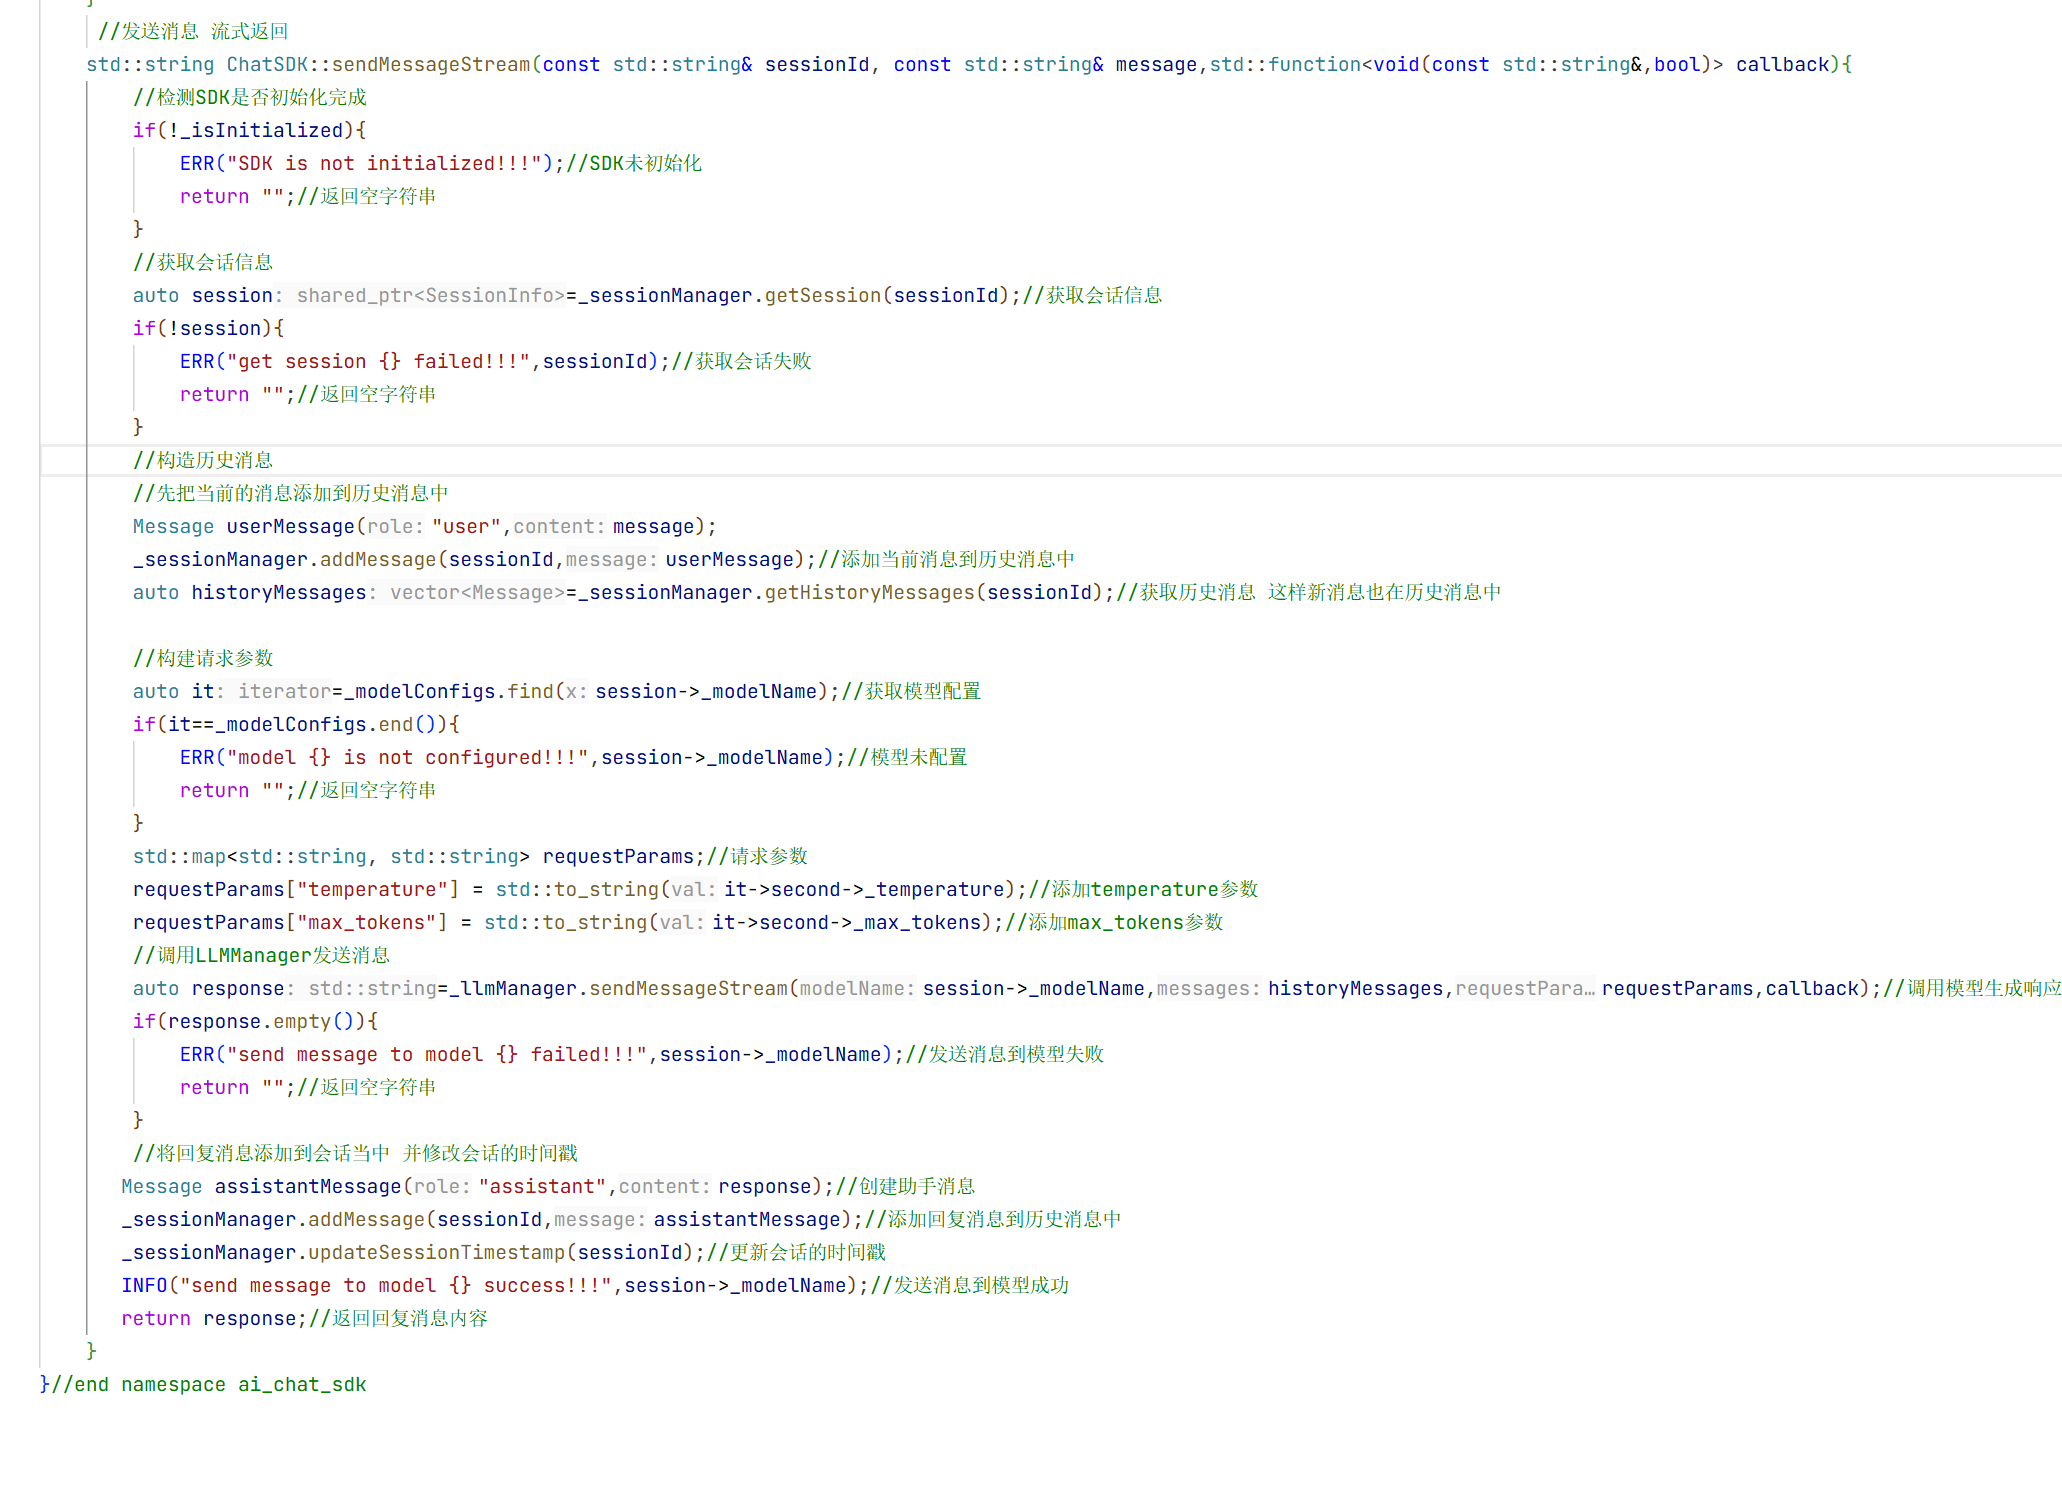This screenshot has height=1486, width=2062.
Task: Click the callback argument in the _llmManager call
Action: [x=1810, y=989]
